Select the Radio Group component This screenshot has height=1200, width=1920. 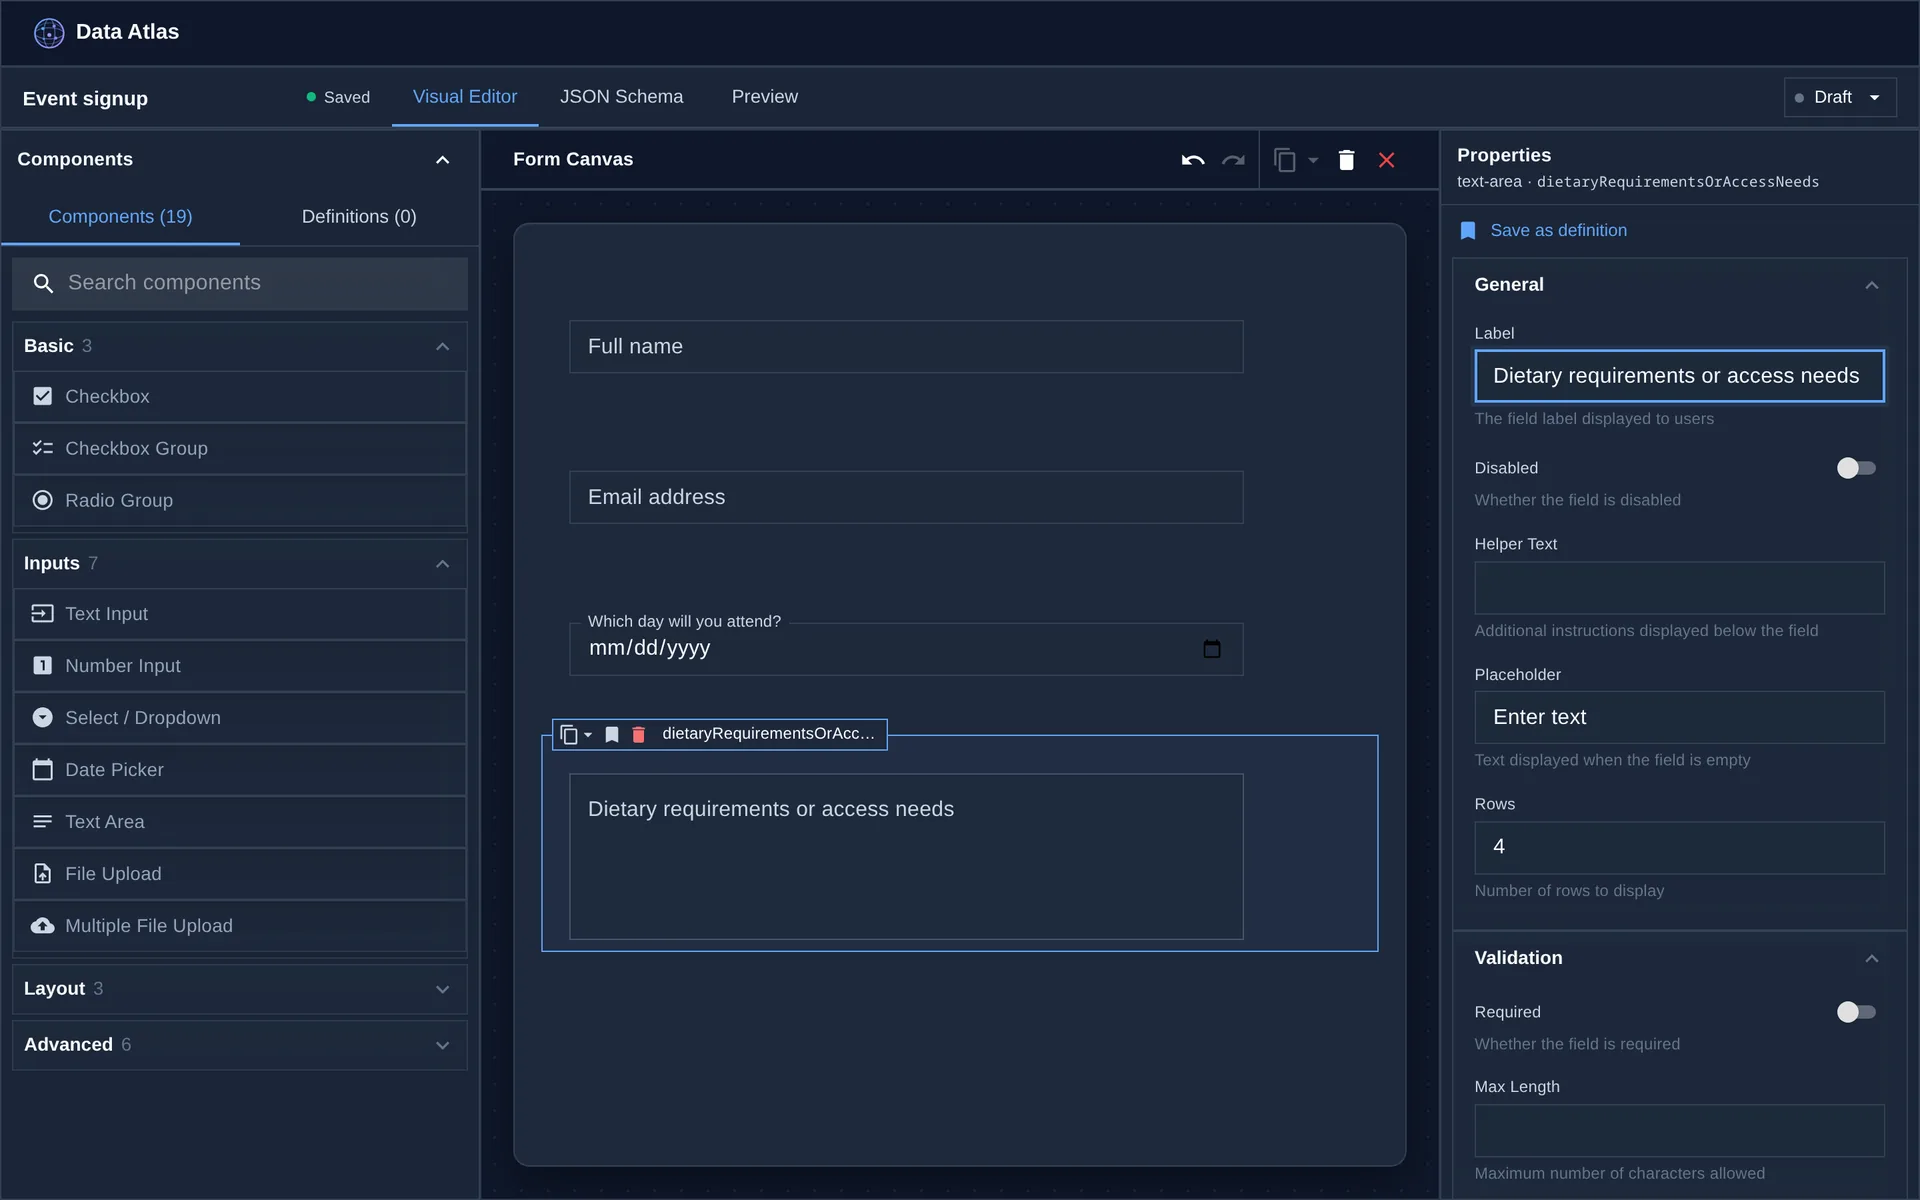tap(240, 501)
